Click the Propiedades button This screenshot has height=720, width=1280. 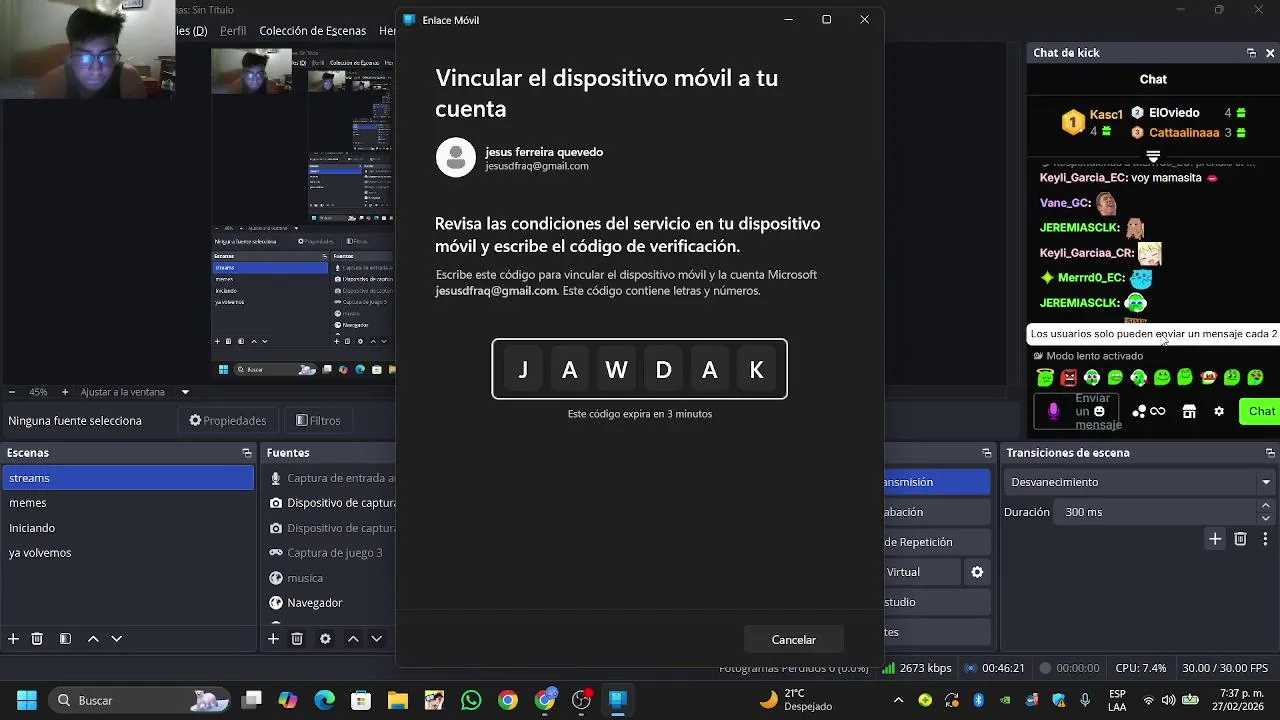pos(228,421)
